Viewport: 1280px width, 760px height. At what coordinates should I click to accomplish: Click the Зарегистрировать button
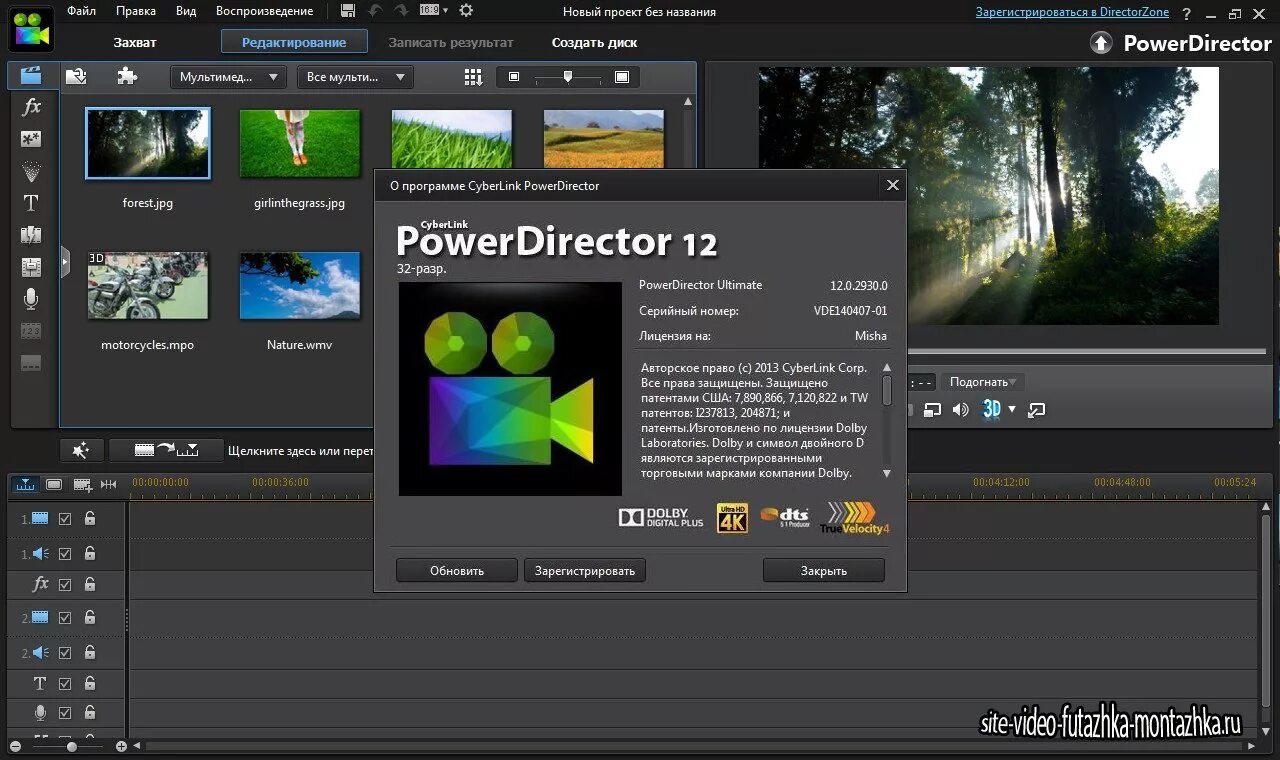585,570
